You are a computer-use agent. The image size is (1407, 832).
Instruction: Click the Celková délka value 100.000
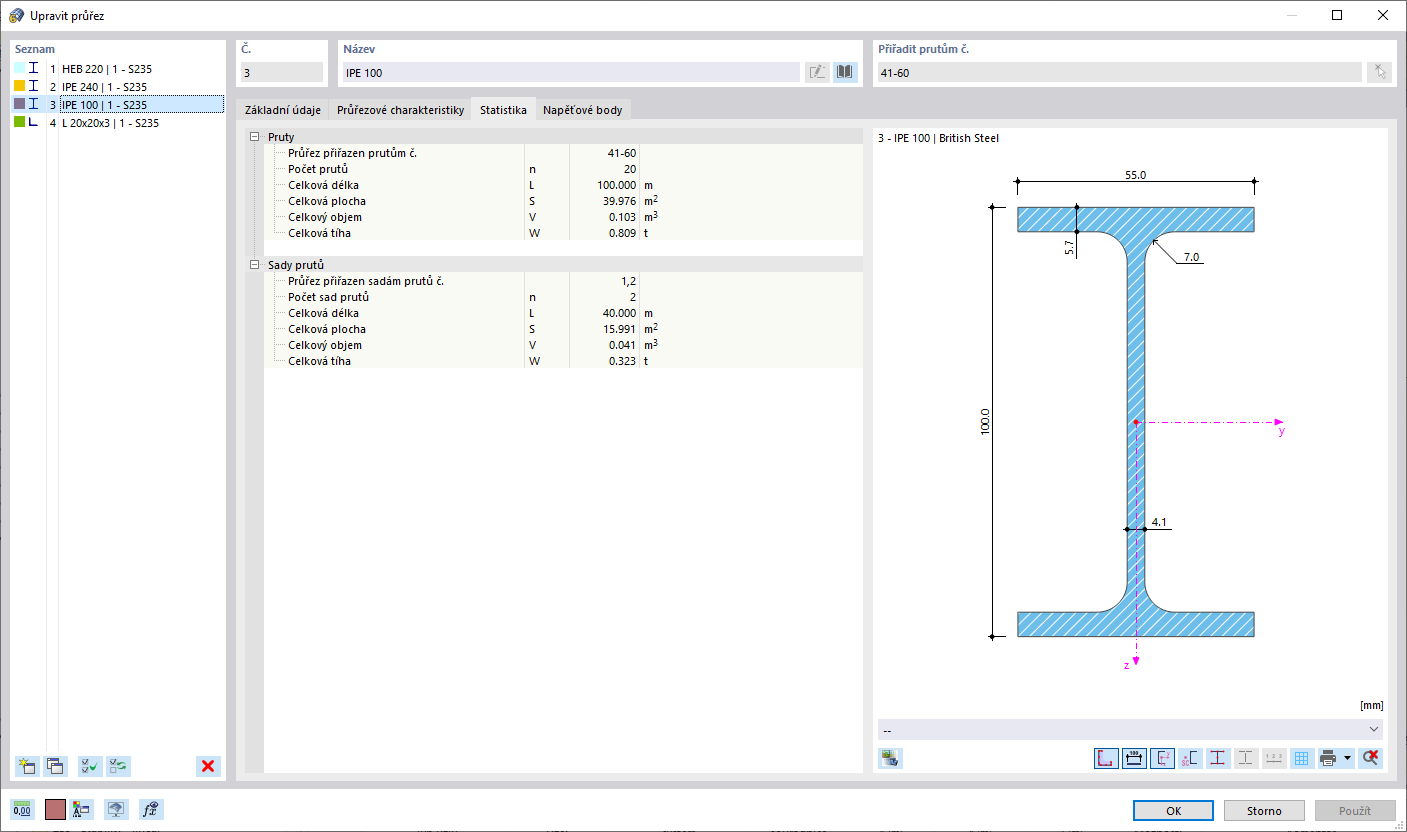[615, 185]
